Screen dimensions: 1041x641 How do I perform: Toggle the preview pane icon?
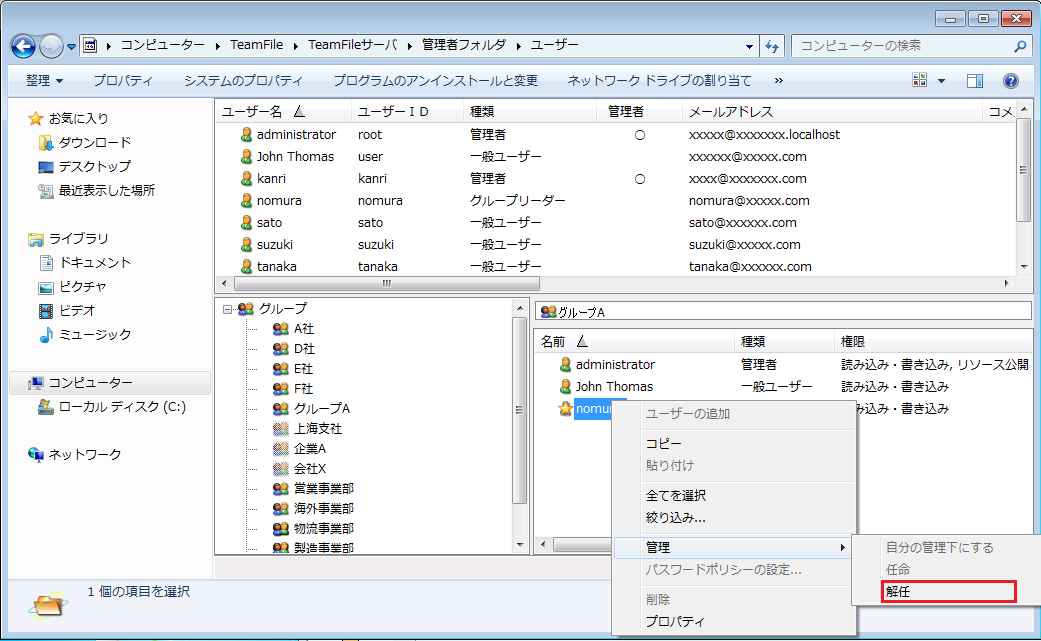(x=975, y=81)
